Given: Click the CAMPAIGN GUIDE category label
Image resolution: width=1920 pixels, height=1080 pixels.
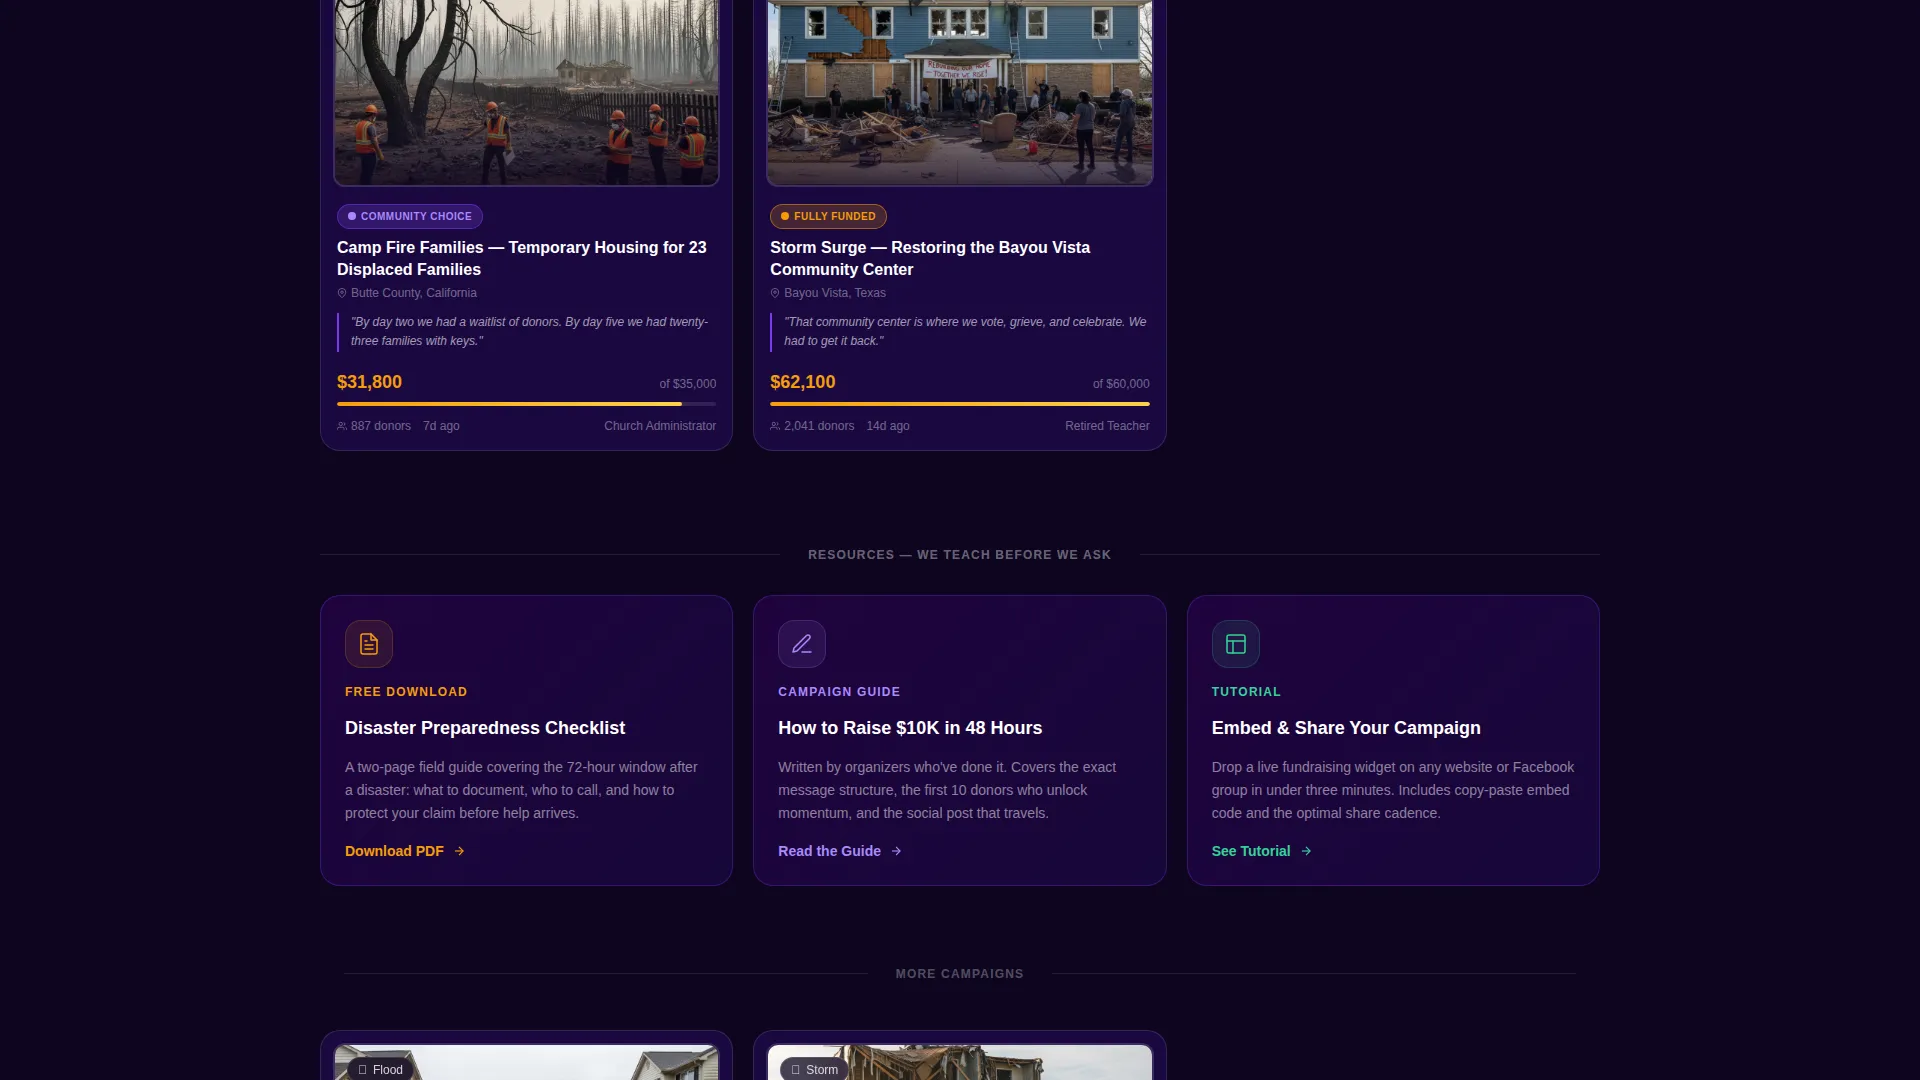Looking at the screenshot, I should pyautogui.click(x=839, y=692).
